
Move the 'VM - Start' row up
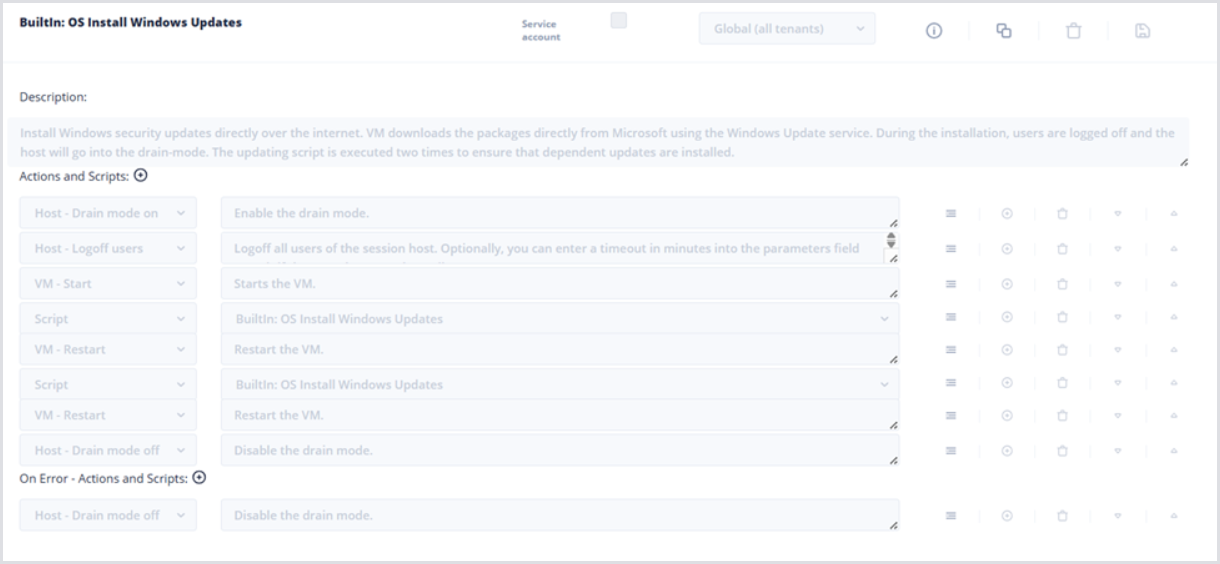[1174, 284]
